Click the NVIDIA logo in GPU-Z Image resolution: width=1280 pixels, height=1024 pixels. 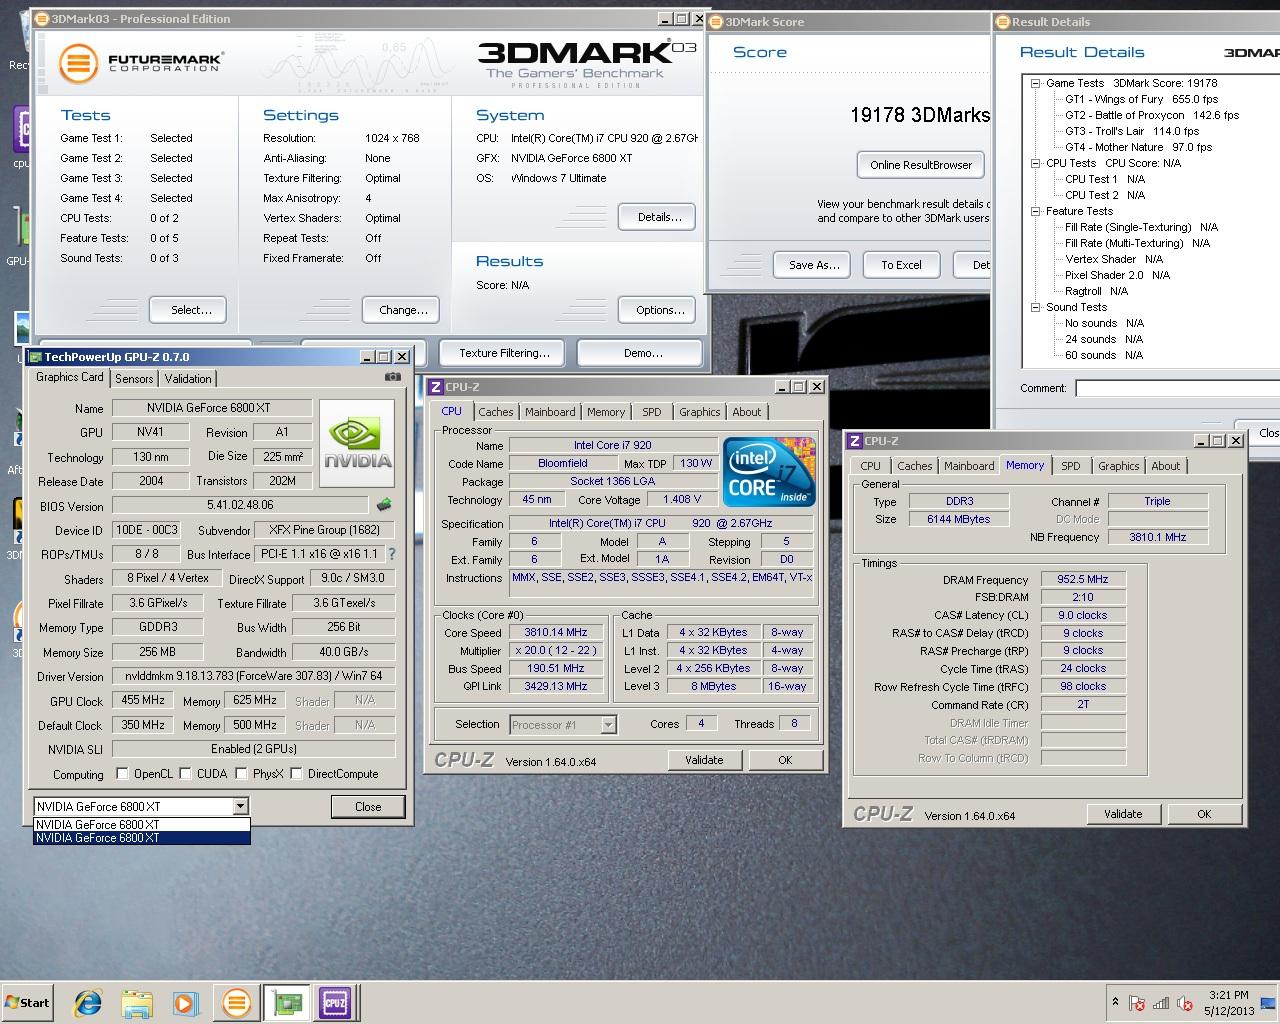tap(357, 444)
